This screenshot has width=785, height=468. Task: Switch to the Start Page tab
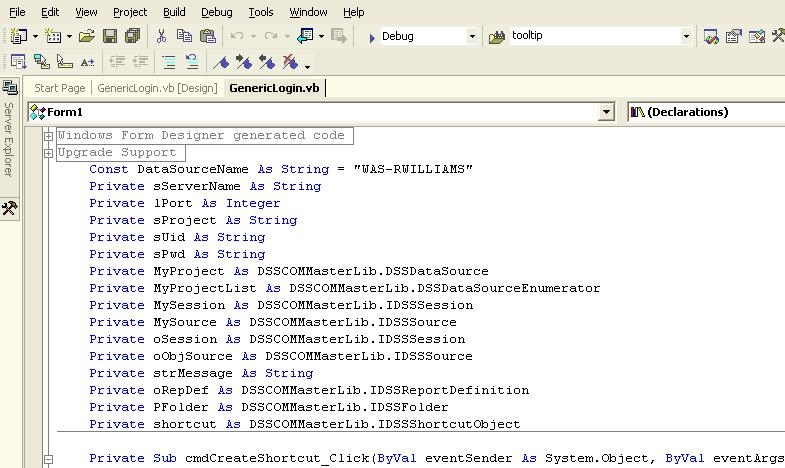[x=59, y=88]
